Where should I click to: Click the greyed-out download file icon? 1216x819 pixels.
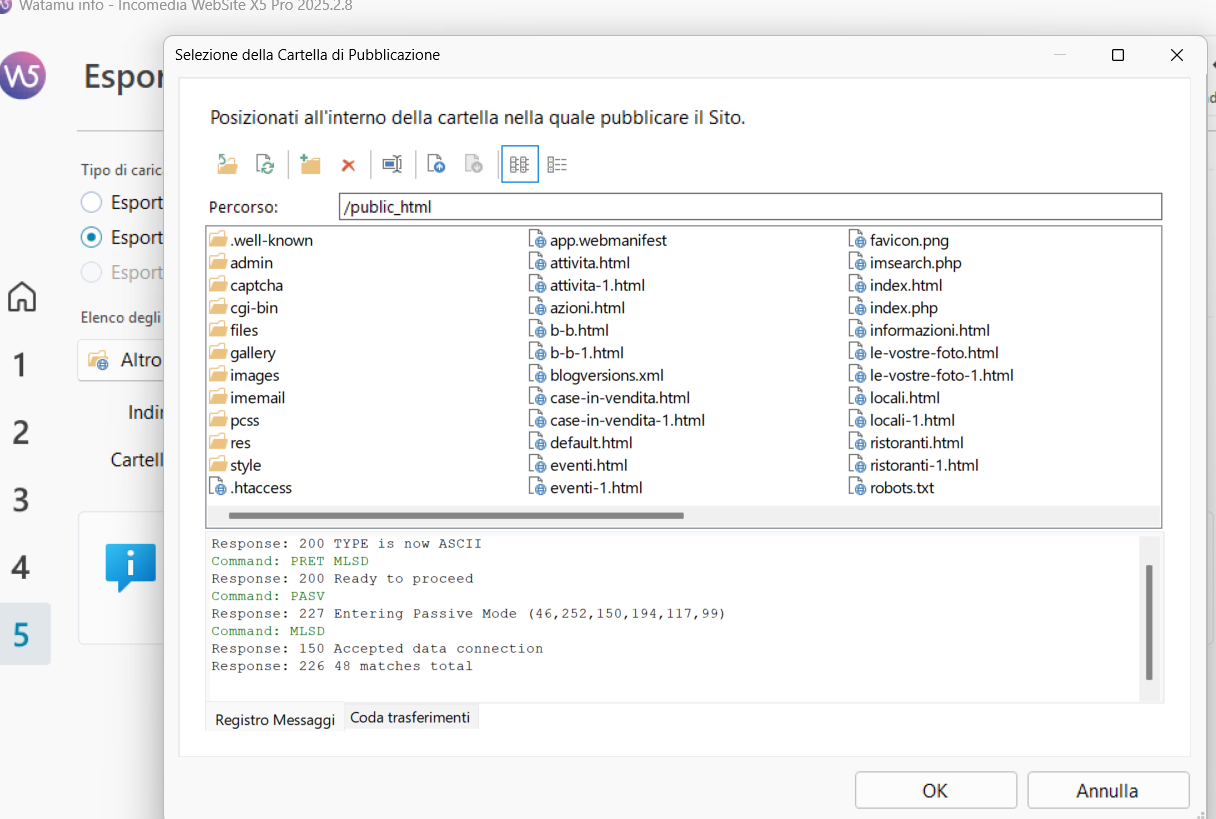tap(474, 164)
